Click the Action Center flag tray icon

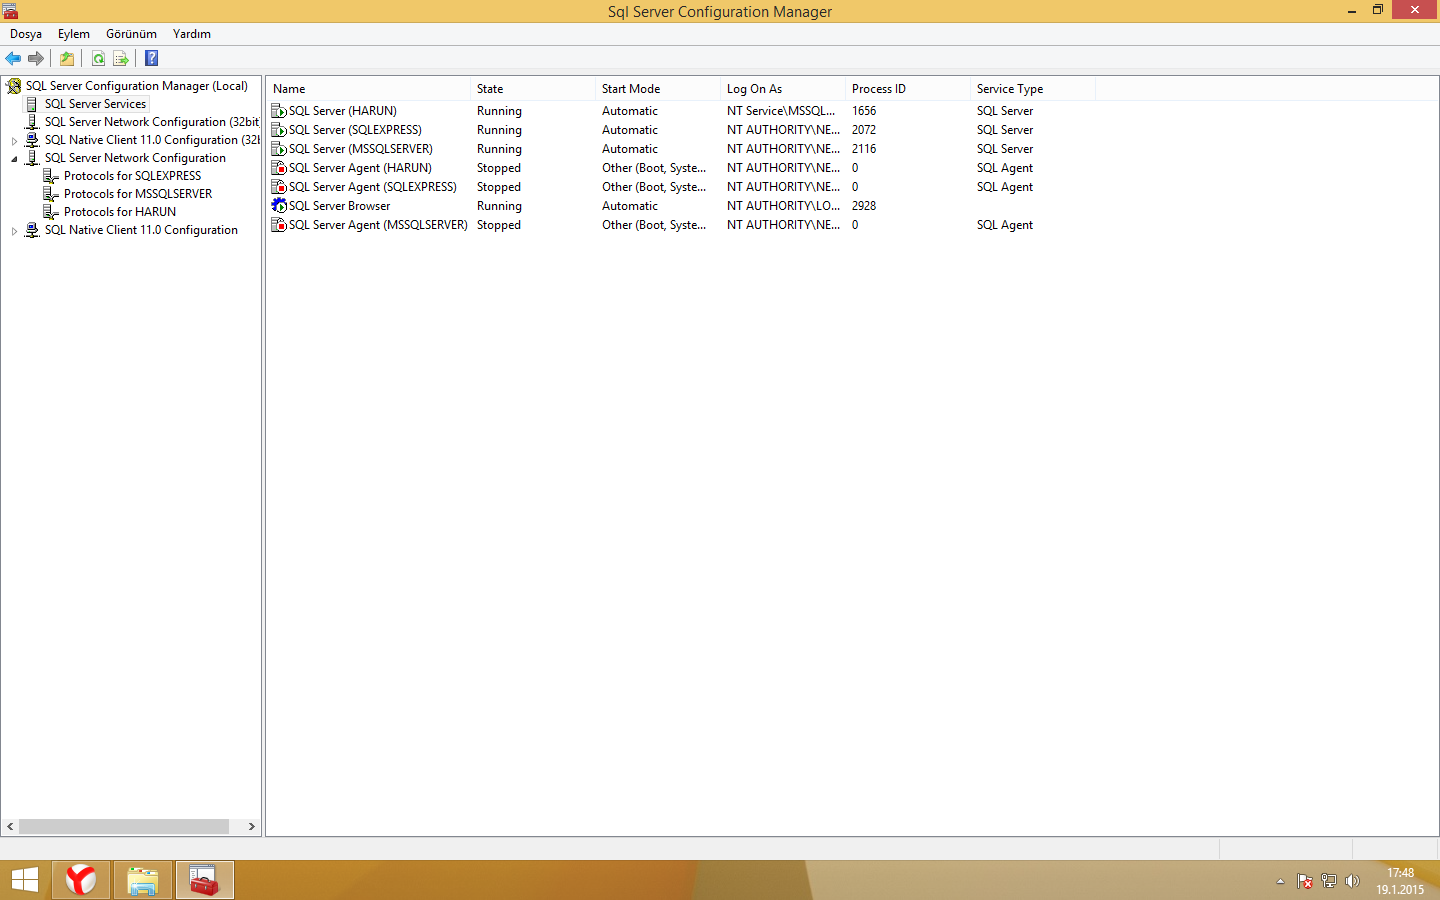(x=1305, y=881)
